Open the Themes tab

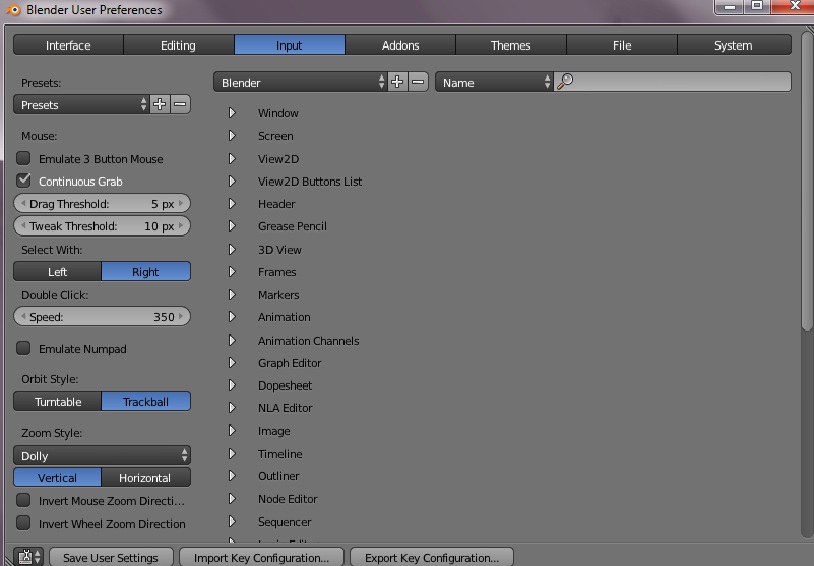(511, 45)
